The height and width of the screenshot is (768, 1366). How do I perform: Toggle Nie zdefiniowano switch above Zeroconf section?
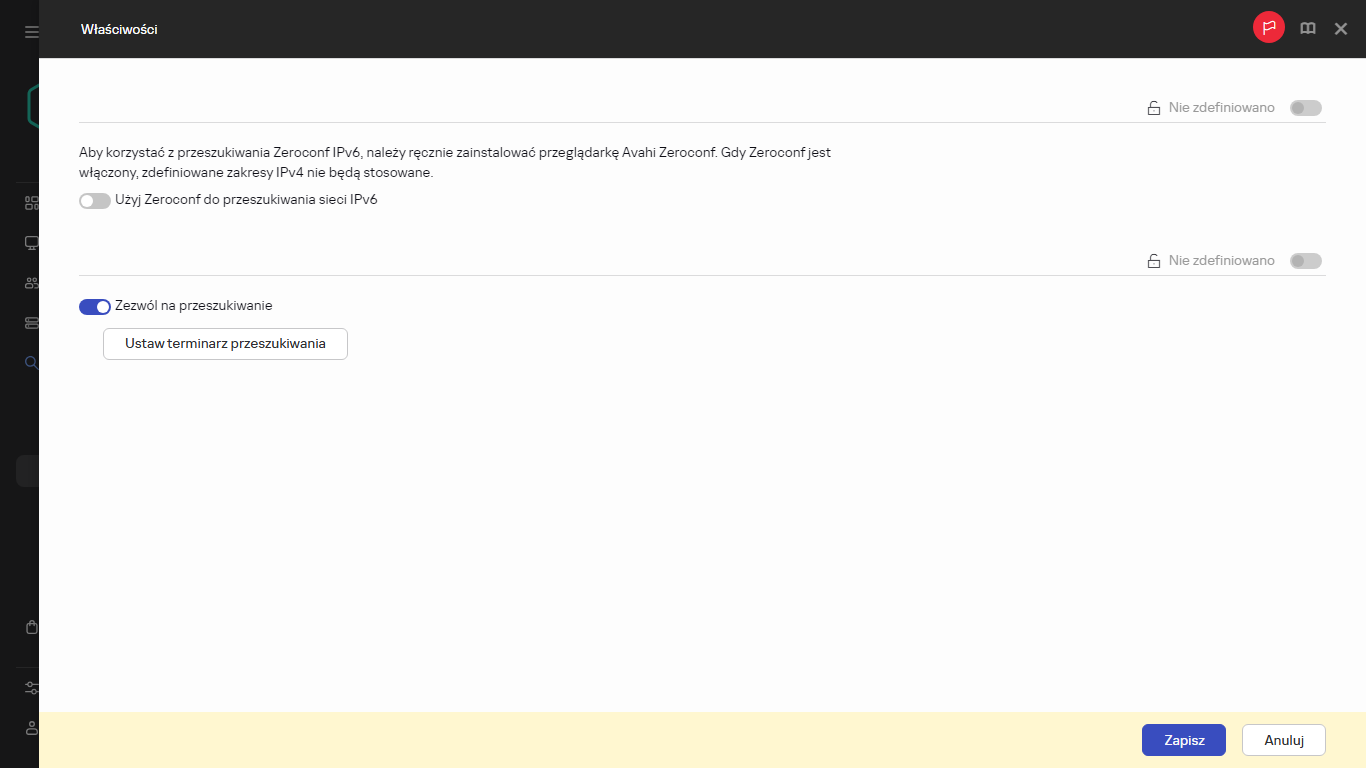tap(1306, 108)
